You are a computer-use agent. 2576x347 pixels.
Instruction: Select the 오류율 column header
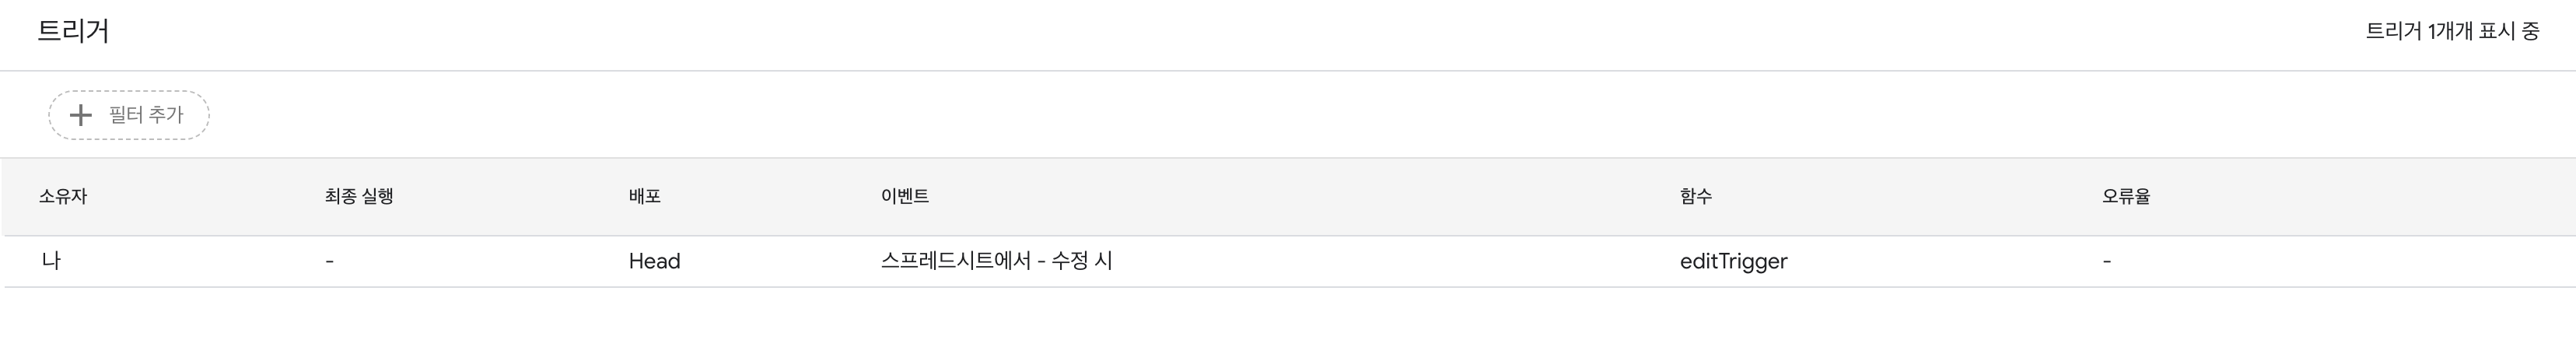point(2125,196)
